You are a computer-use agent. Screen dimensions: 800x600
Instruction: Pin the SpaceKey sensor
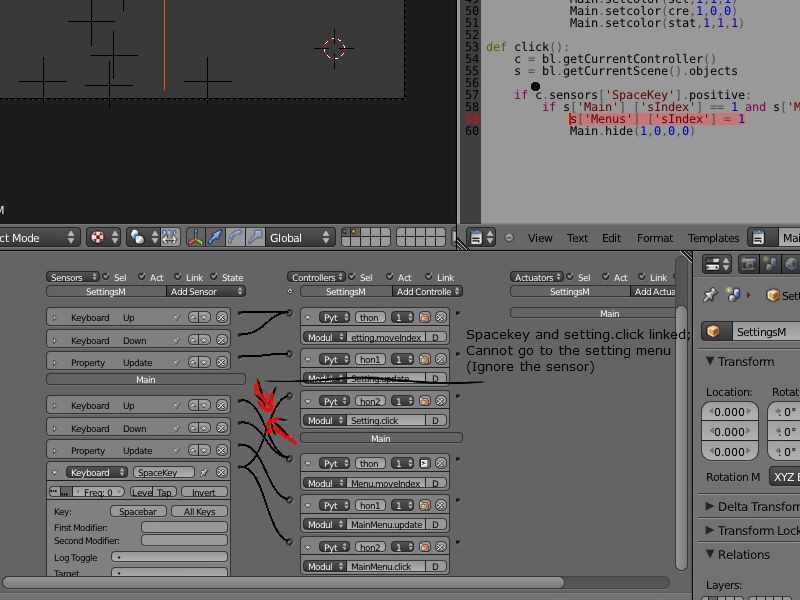click(x=204, y=472)
